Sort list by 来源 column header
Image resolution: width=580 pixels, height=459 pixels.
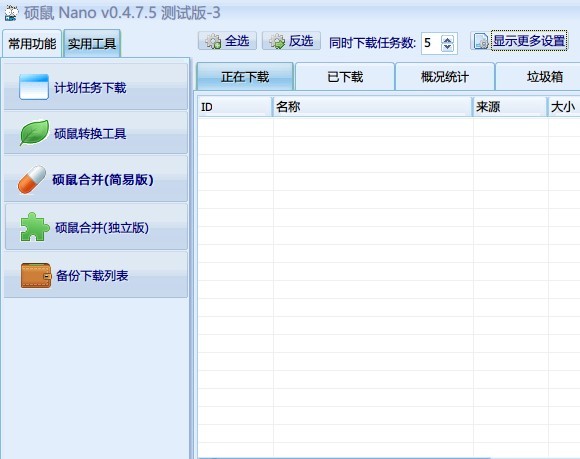510,107
